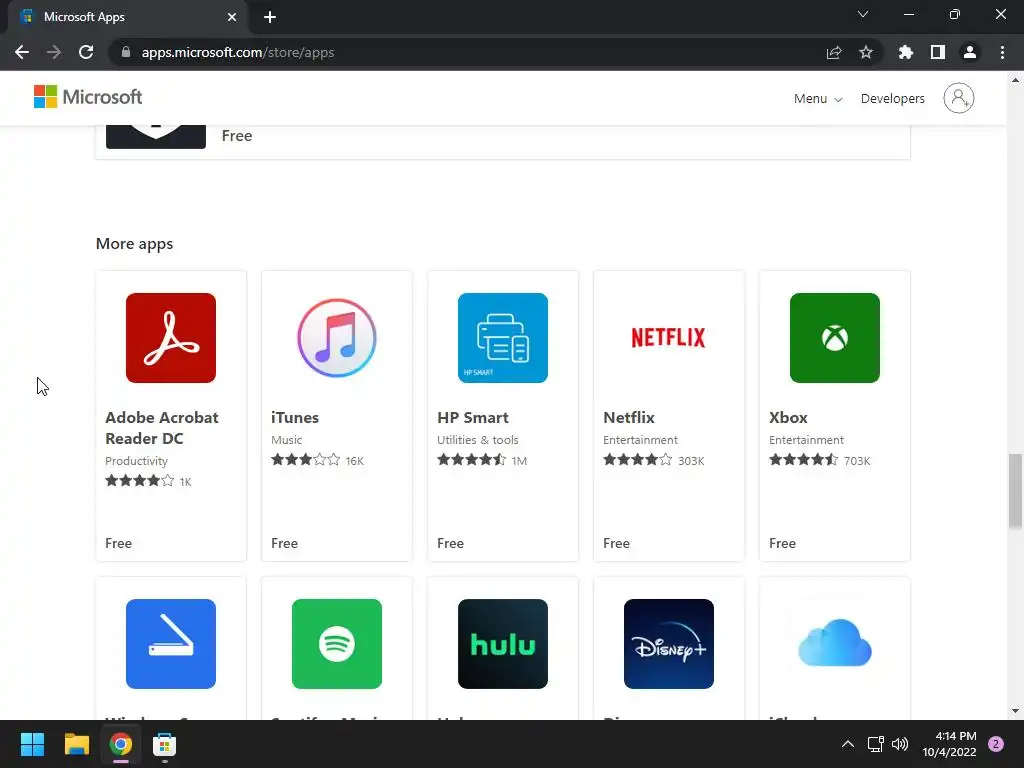Reload the page with the refresh icon
Screen dimensions: 1024x768
[86, 52]
